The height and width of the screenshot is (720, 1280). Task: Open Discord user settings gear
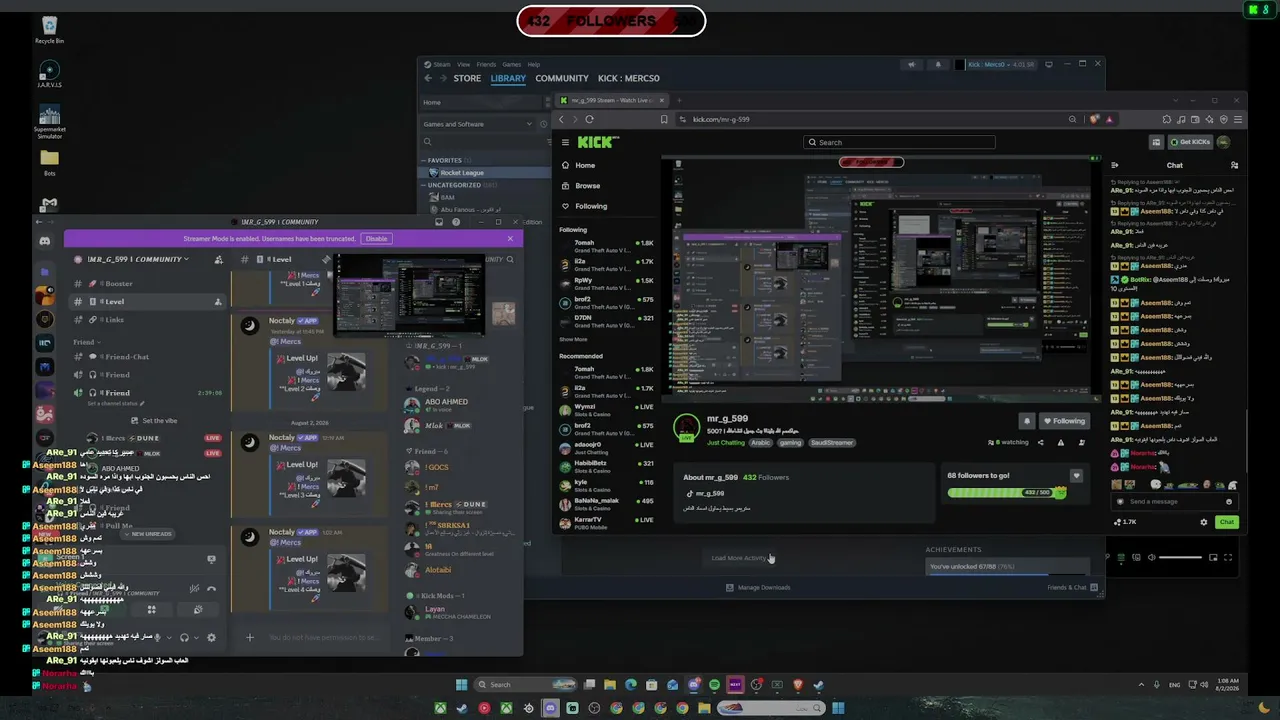pyautogui.click(x=211, y=638)
